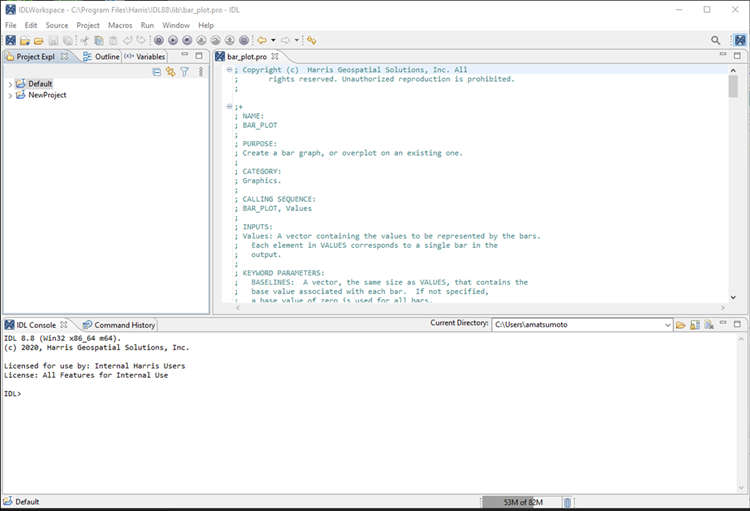This screenshot has height=511, width=750.
Task: Toggle Link with Editor in Project Explorer
Action: (x=170, y=72)
